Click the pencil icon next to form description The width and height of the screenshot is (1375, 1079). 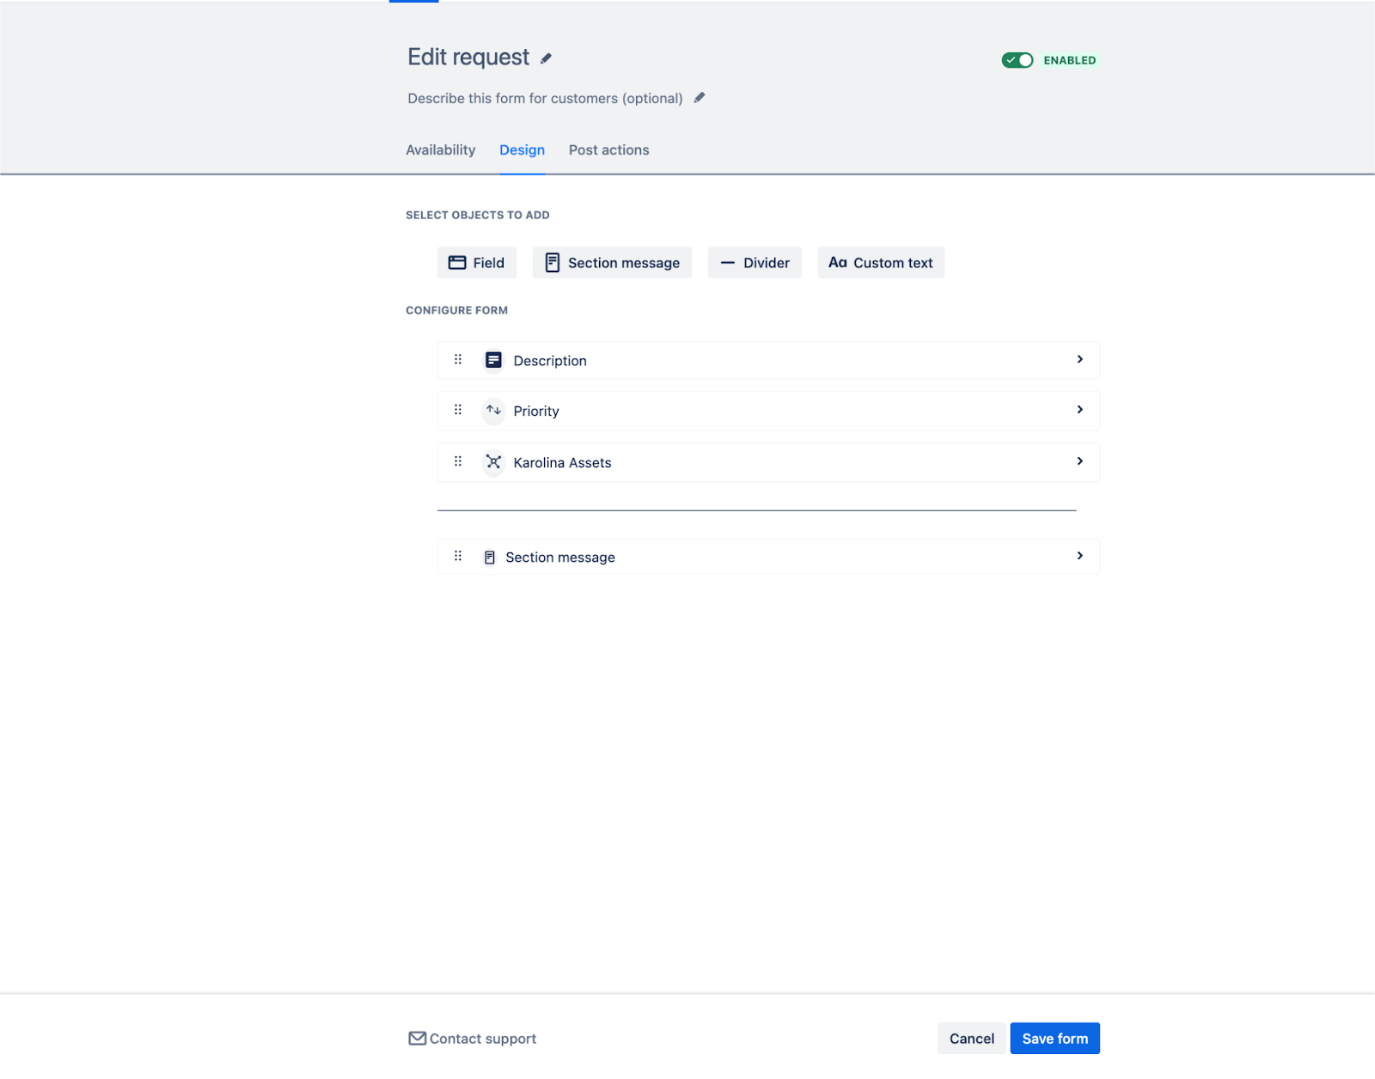pyautogui.click(x=699, y=97)
